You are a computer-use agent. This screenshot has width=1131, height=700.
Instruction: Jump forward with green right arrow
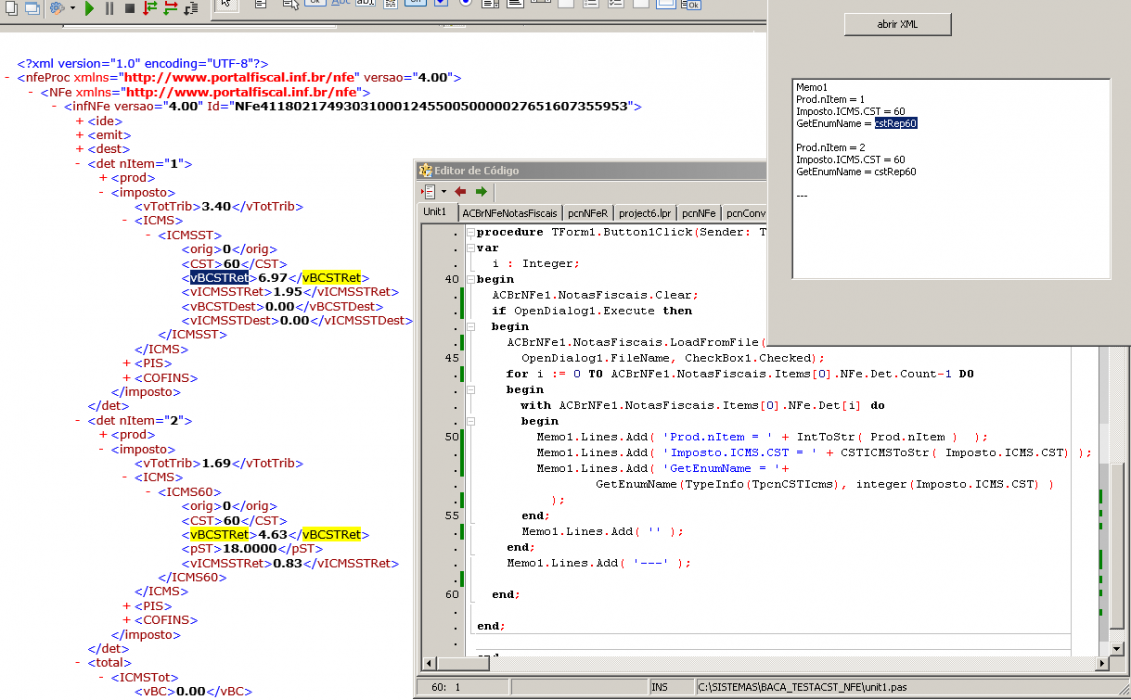click(481, 191)
